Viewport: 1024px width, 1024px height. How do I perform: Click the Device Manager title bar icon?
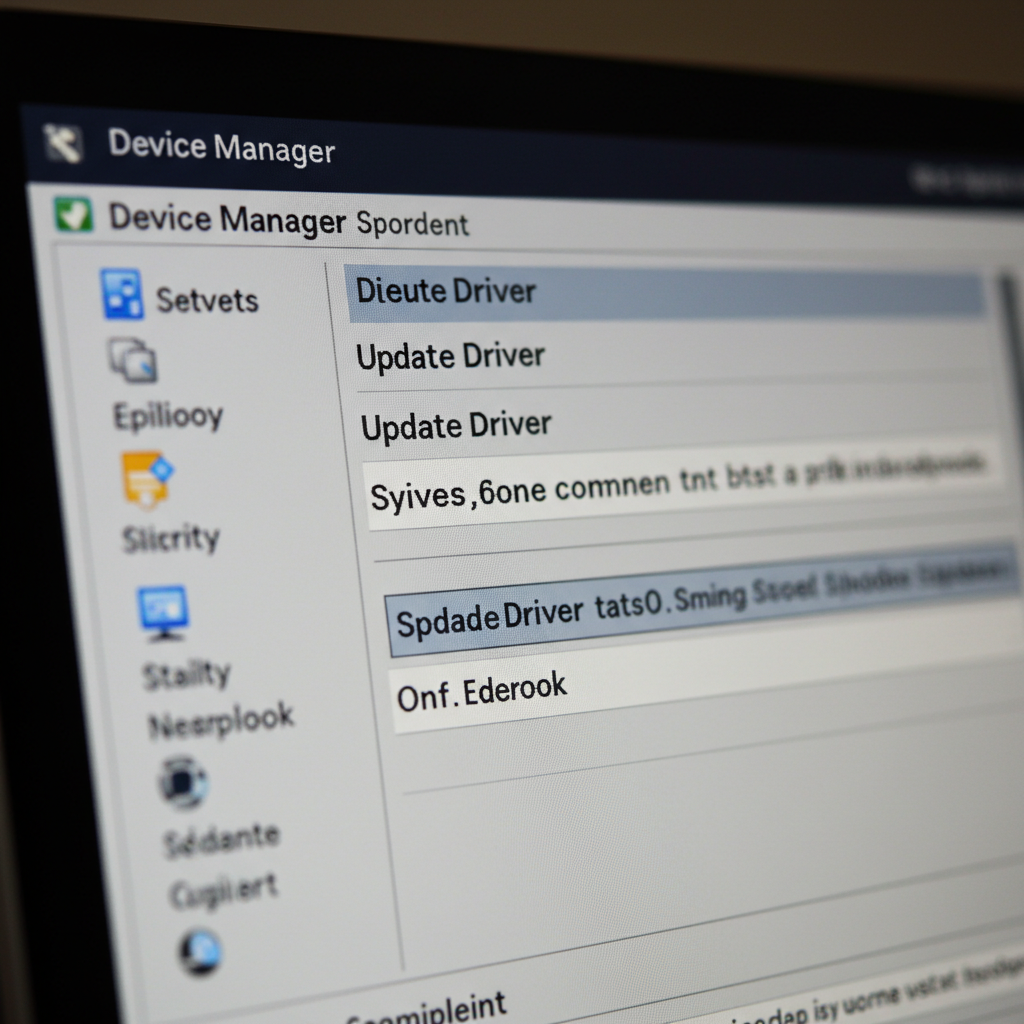[63, 143]
